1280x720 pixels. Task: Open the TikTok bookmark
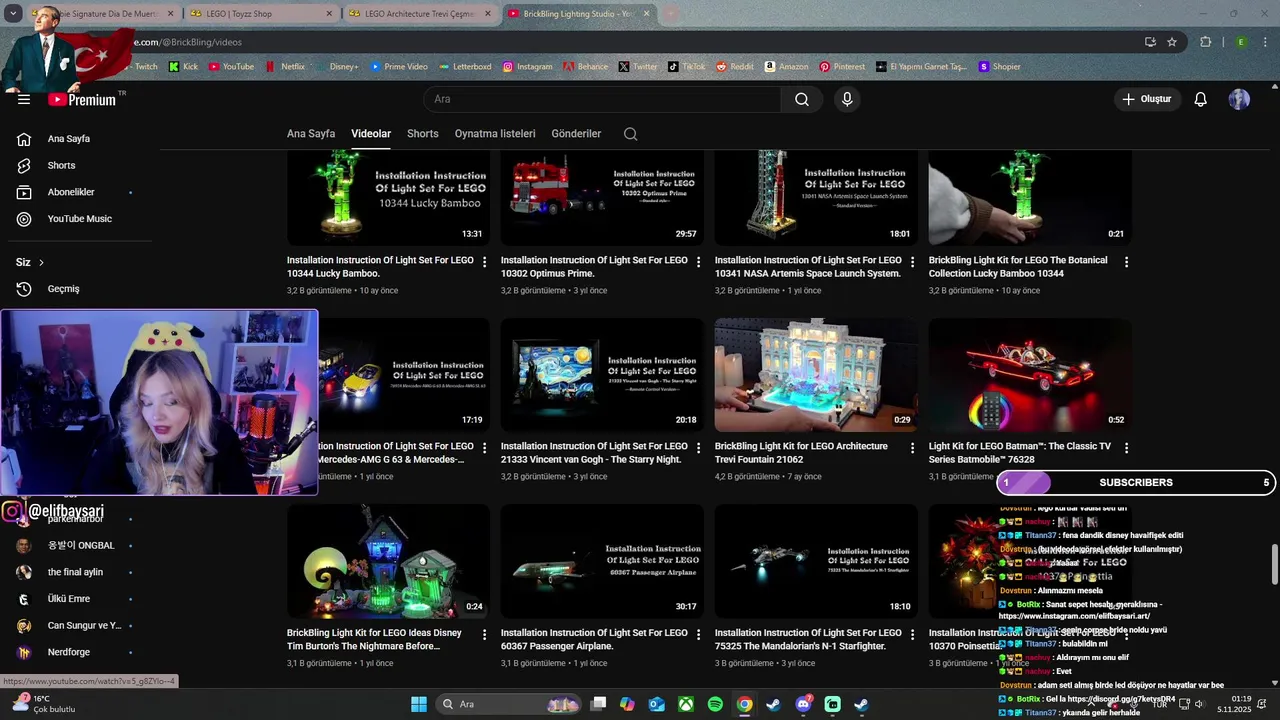pos(687,66)
